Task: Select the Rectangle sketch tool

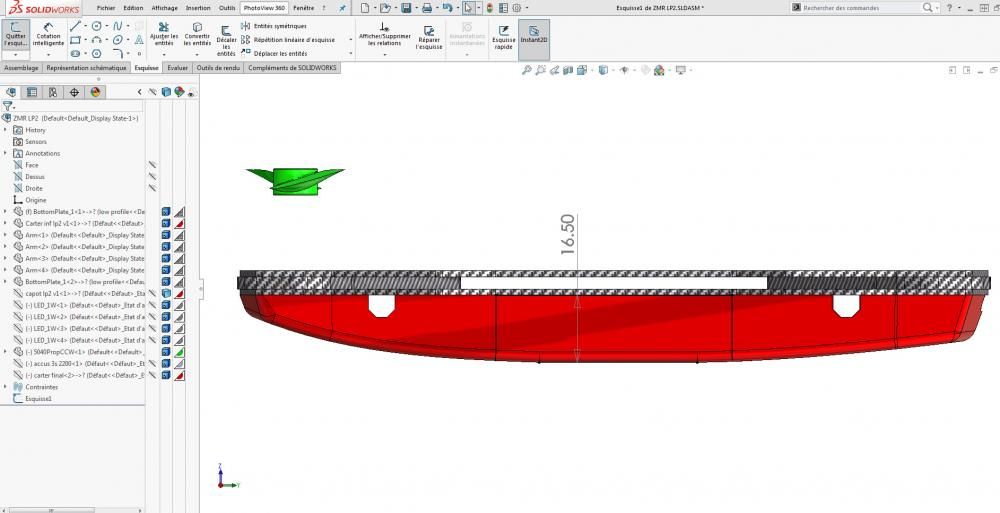Action: click(75, 40)
